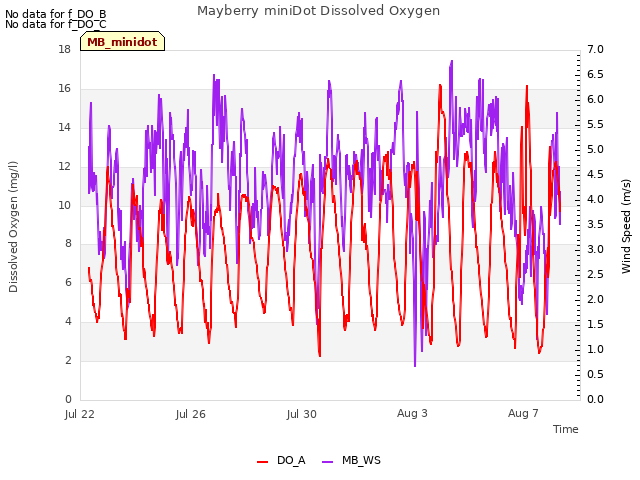
Task: Click the chart title Mayberry miniDot Dissolved Oxygen
Action: (318, 11)
